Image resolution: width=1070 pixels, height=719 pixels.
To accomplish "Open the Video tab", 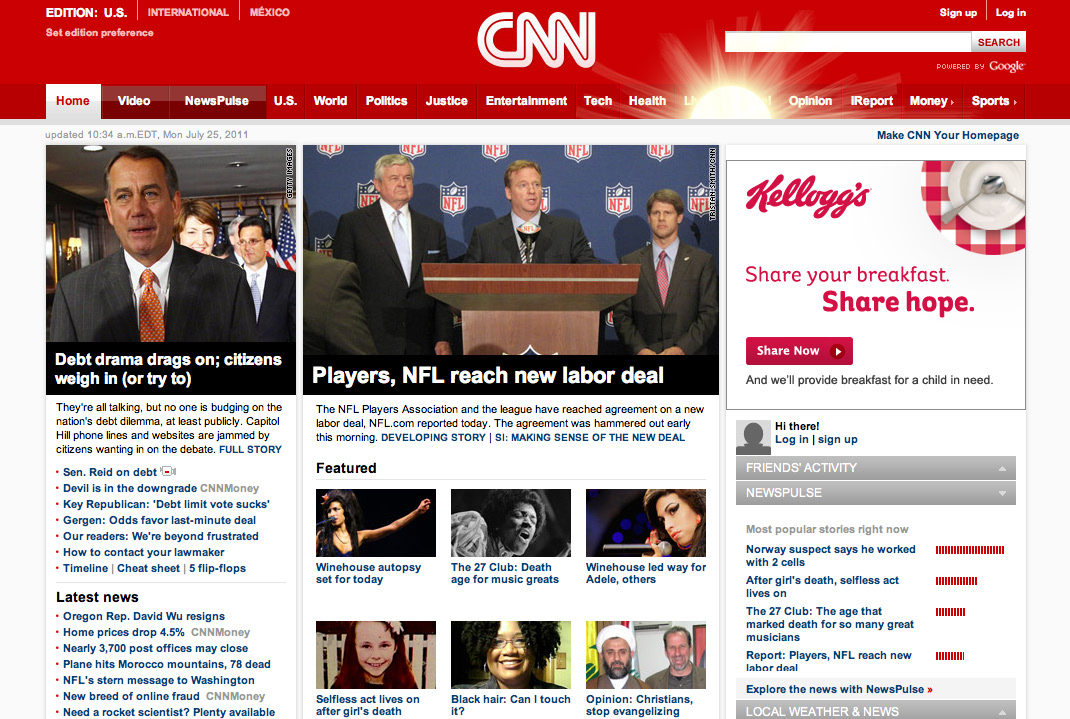I will [x=134, y=101].
